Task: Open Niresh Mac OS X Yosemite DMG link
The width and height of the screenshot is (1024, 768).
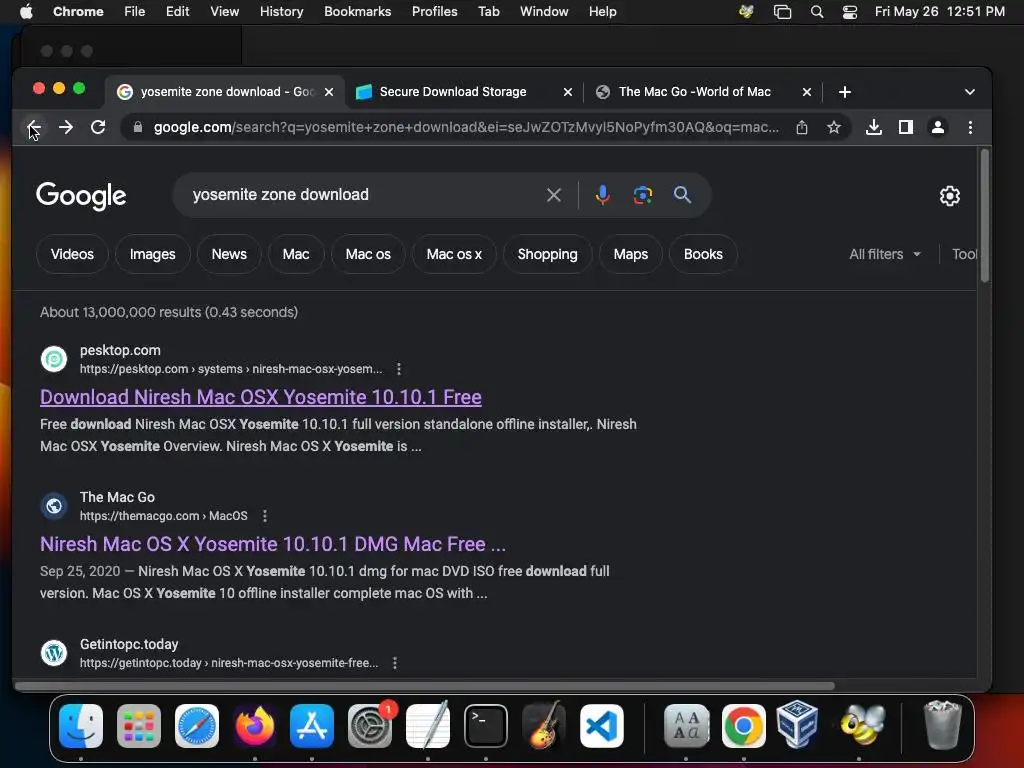Action: click(273, 544)
